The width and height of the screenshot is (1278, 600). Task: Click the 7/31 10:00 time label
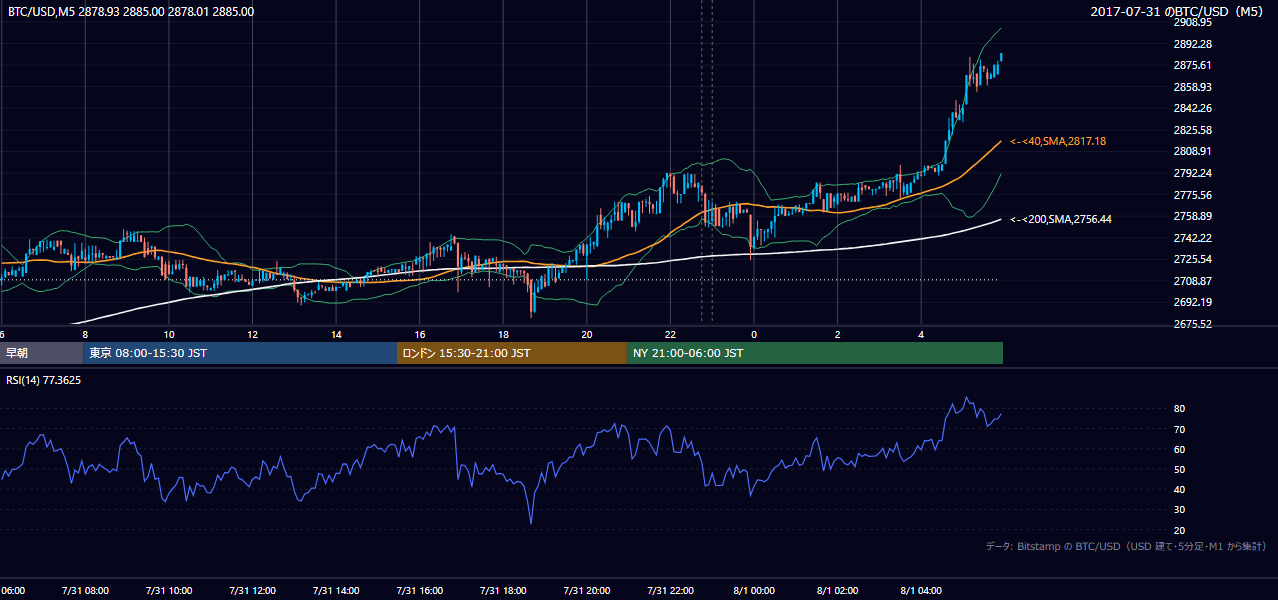(x=169, y=591)
